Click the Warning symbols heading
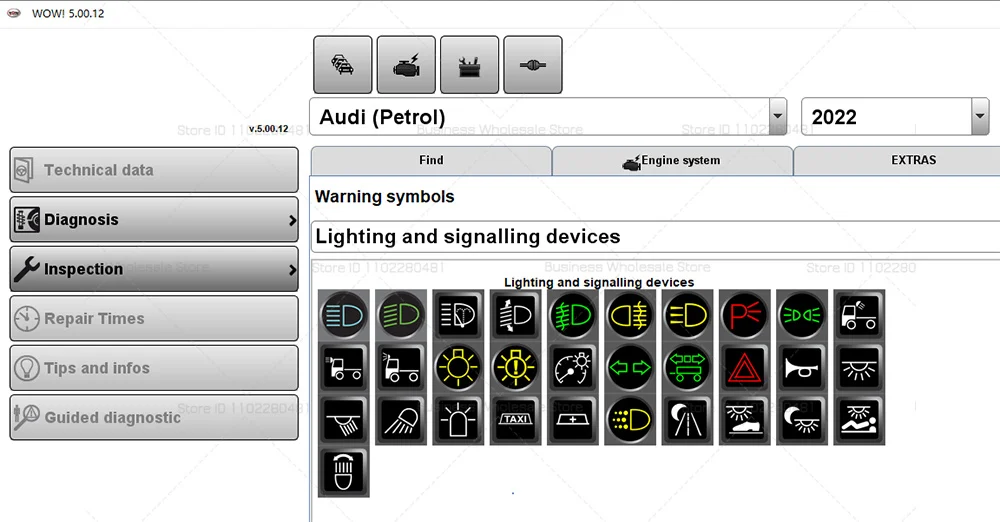Viewport: 1000px width, 522px height. [385, 197]
